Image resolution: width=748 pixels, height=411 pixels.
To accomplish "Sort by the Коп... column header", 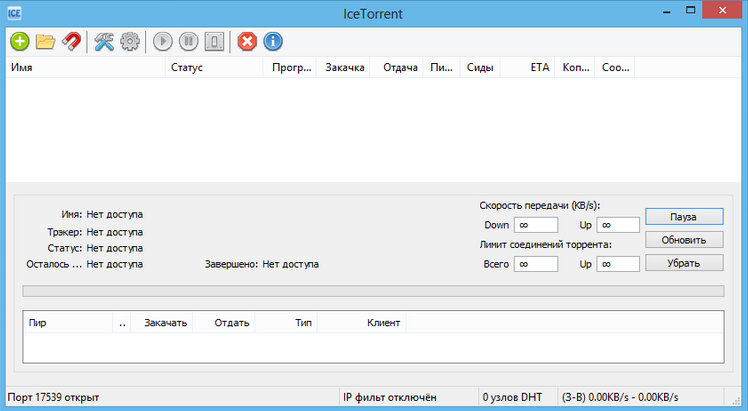I will click(575, 67).
